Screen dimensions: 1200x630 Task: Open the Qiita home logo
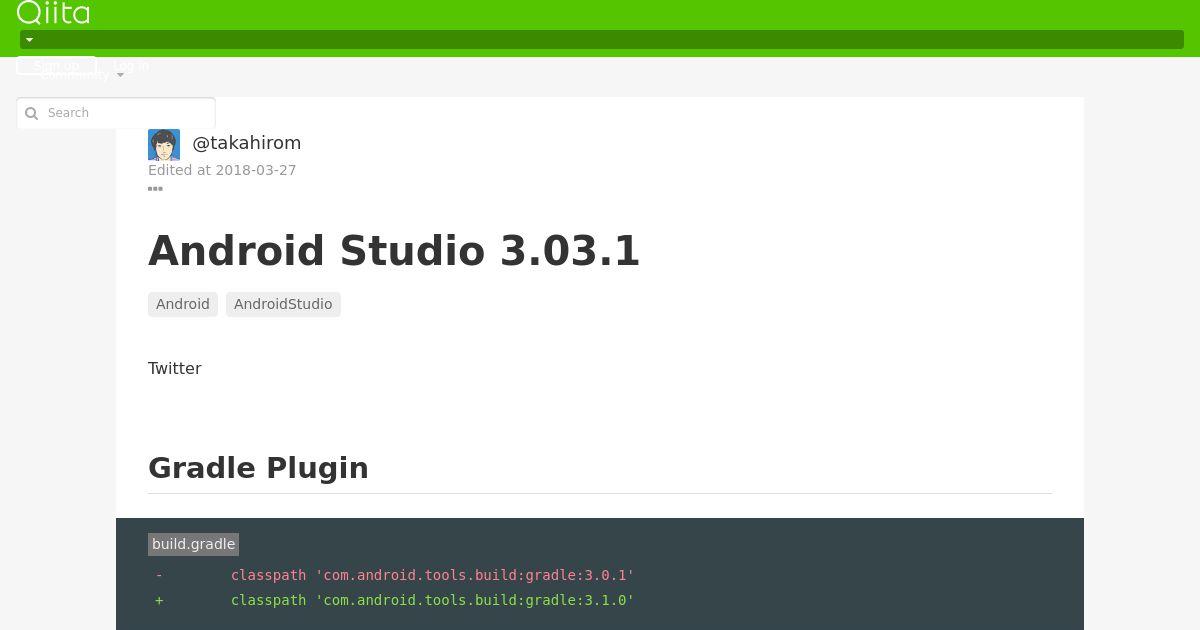[53, 13]
